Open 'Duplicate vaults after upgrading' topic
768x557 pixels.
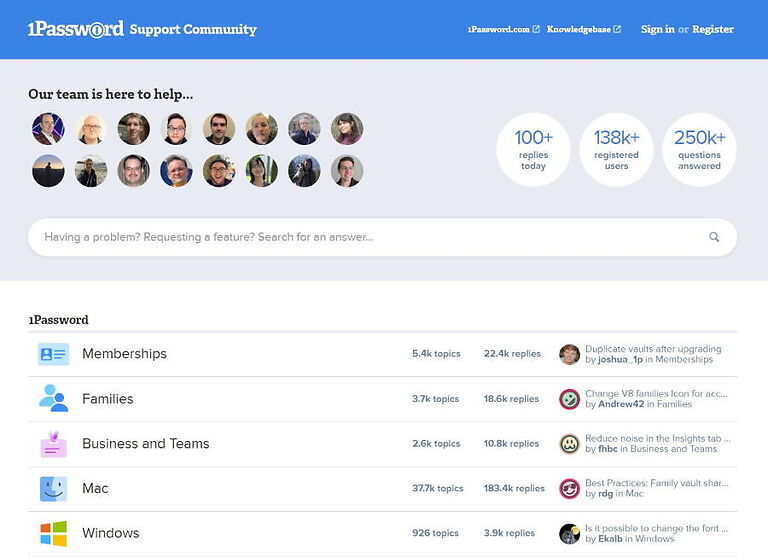click(x=653, y=349)
